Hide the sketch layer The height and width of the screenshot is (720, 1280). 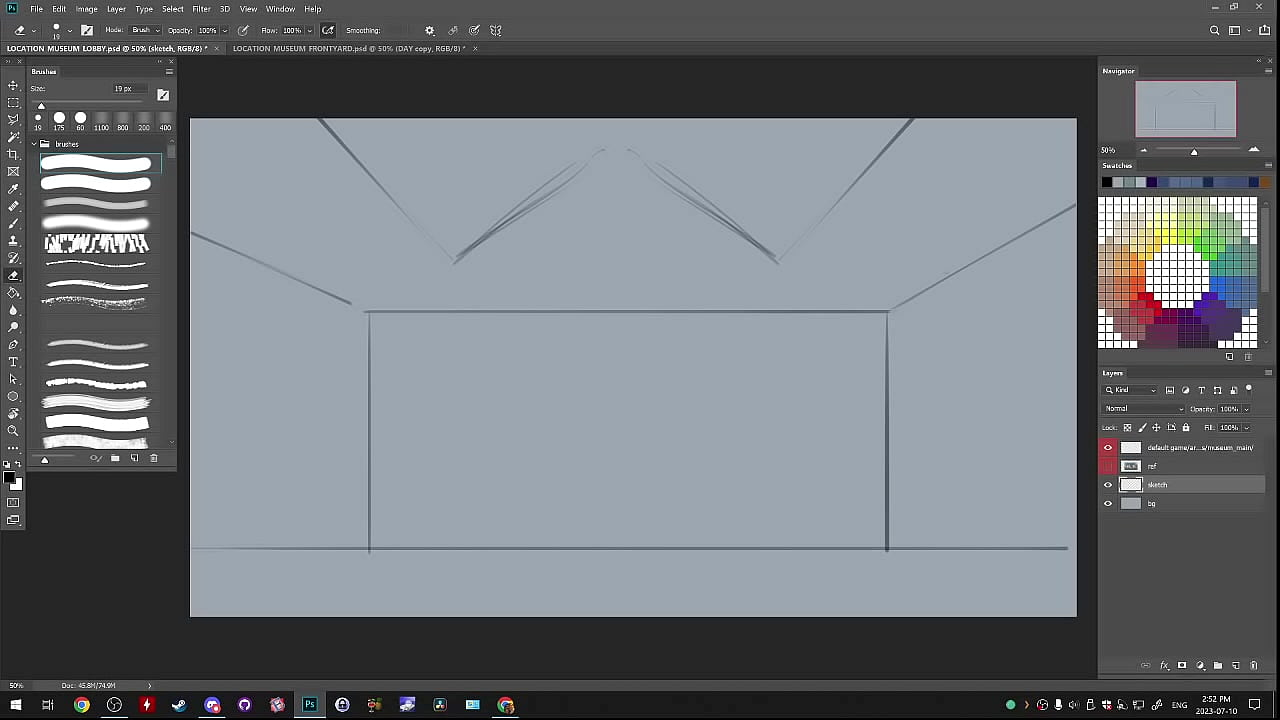click(1107, 485)
